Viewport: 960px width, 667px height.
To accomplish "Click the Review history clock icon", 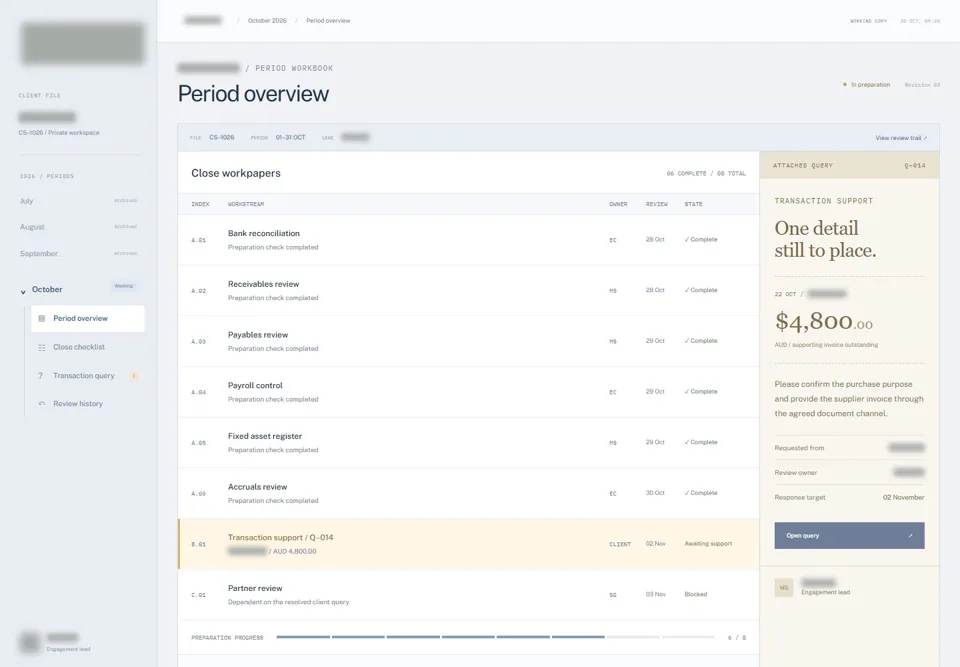I will pyautogui.click(x=42, y=404).
